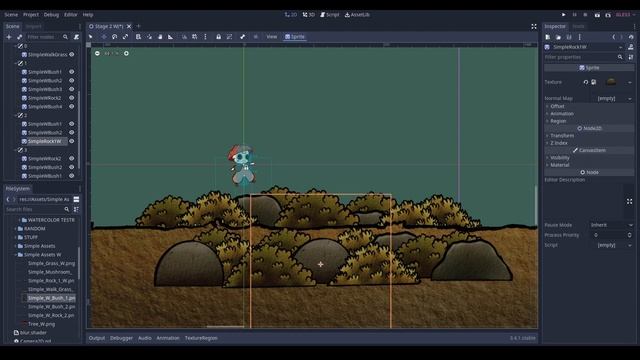Toggle grid snap in the toolbar
Image resolution: width=640 pixels, height=360 pixels.
tap(195, 37)
